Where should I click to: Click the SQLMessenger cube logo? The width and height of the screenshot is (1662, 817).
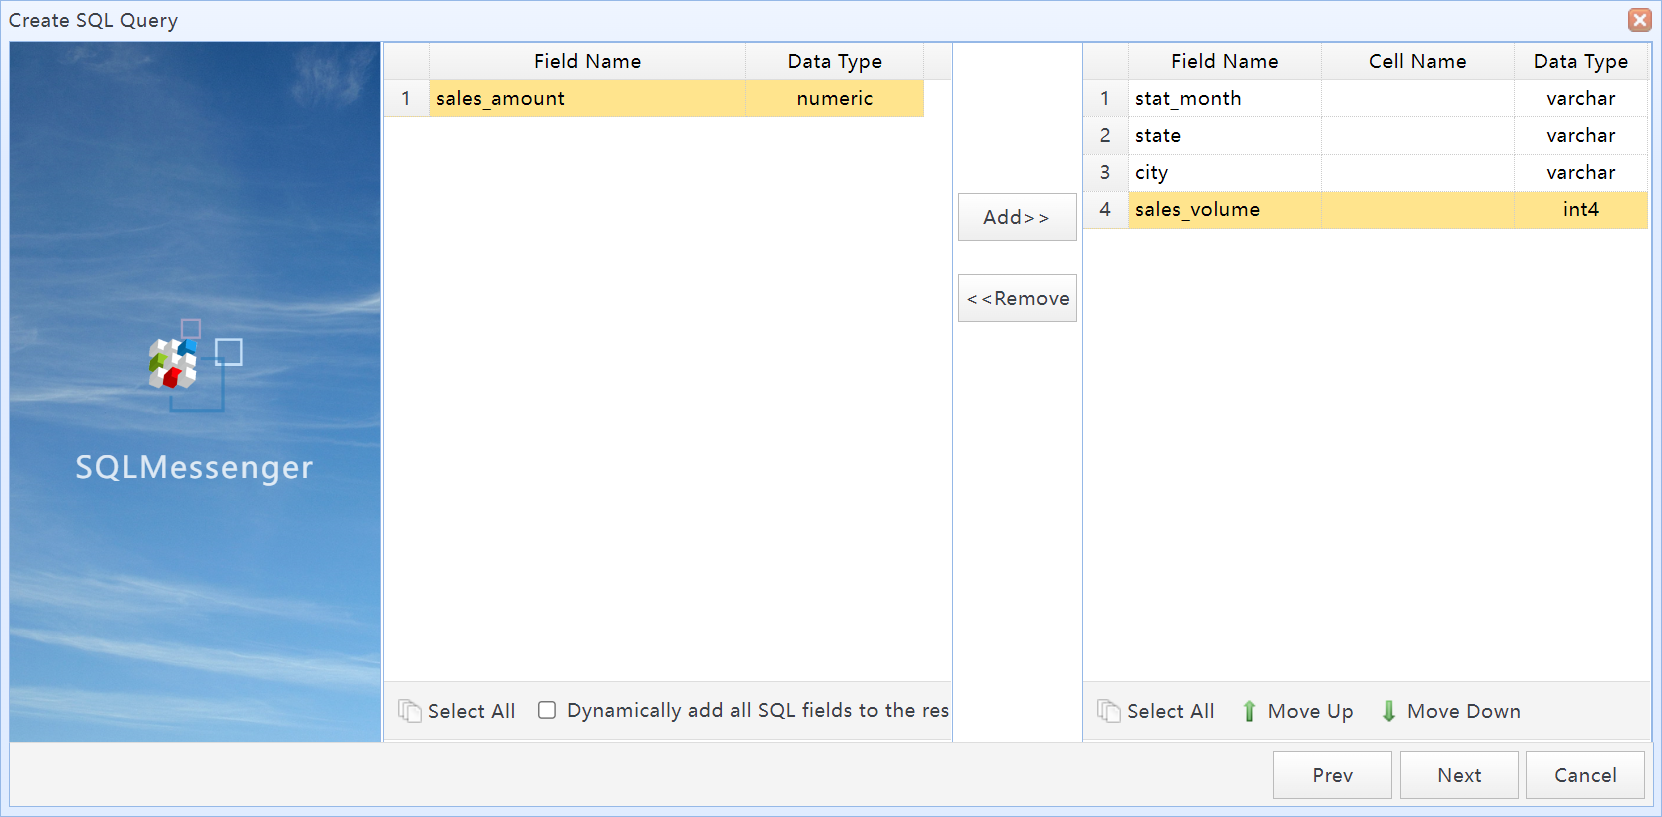pyautogui.click(x=174, y=364)
